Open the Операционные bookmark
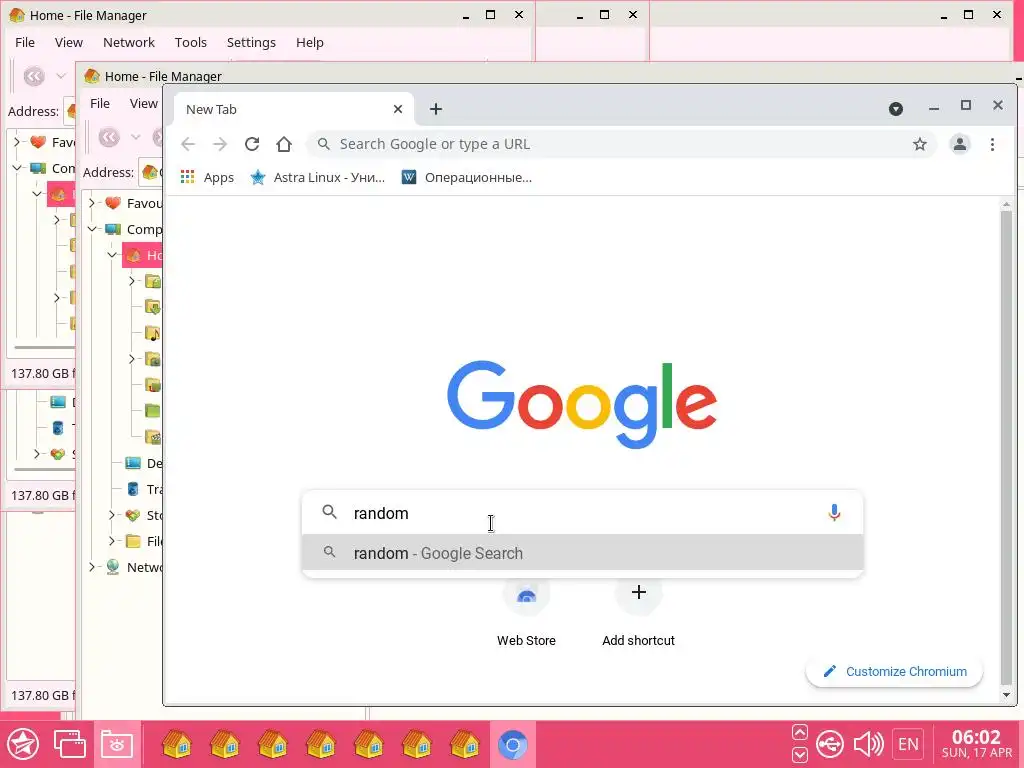This screenshot has height=768, width=1024. pyautogui.click(x=467, y=177)
